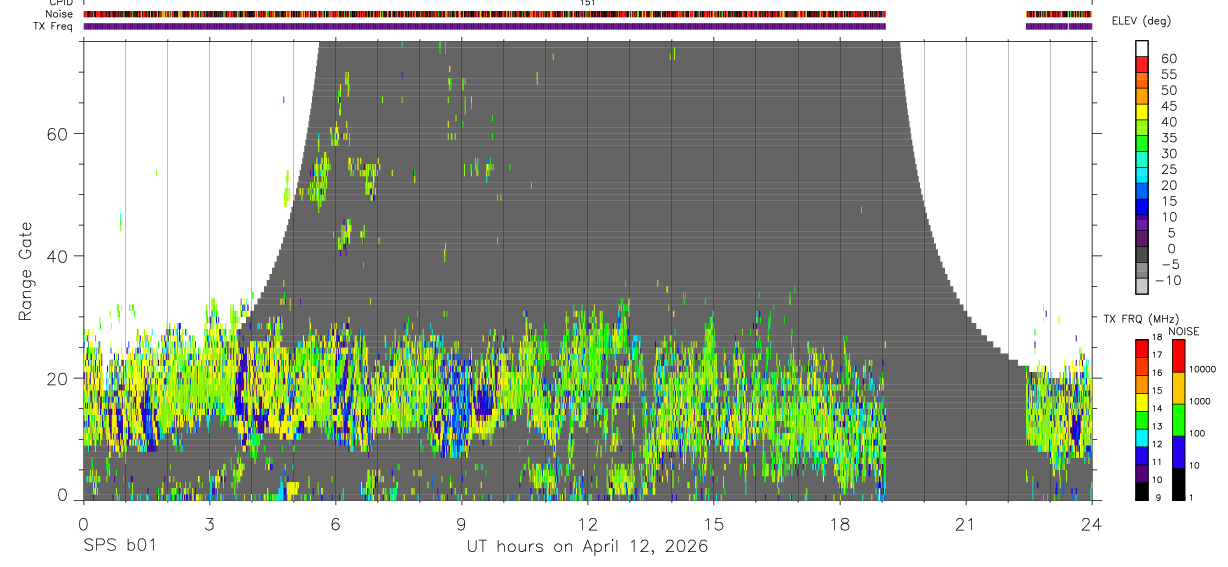This screenshot has width=1228, height=567.
Task: Select the 'Range Gate' y-axis label
Action: [x=26, y=272]
